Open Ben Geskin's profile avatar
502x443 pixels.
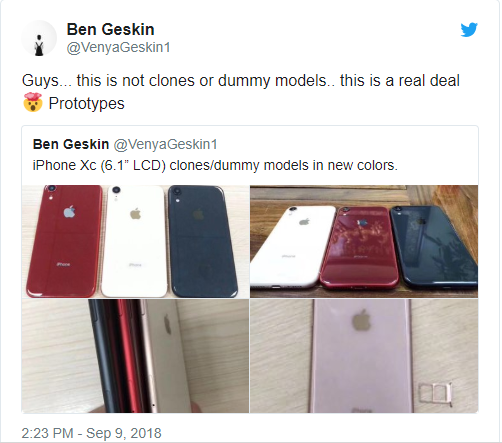[x=39, y=38]
